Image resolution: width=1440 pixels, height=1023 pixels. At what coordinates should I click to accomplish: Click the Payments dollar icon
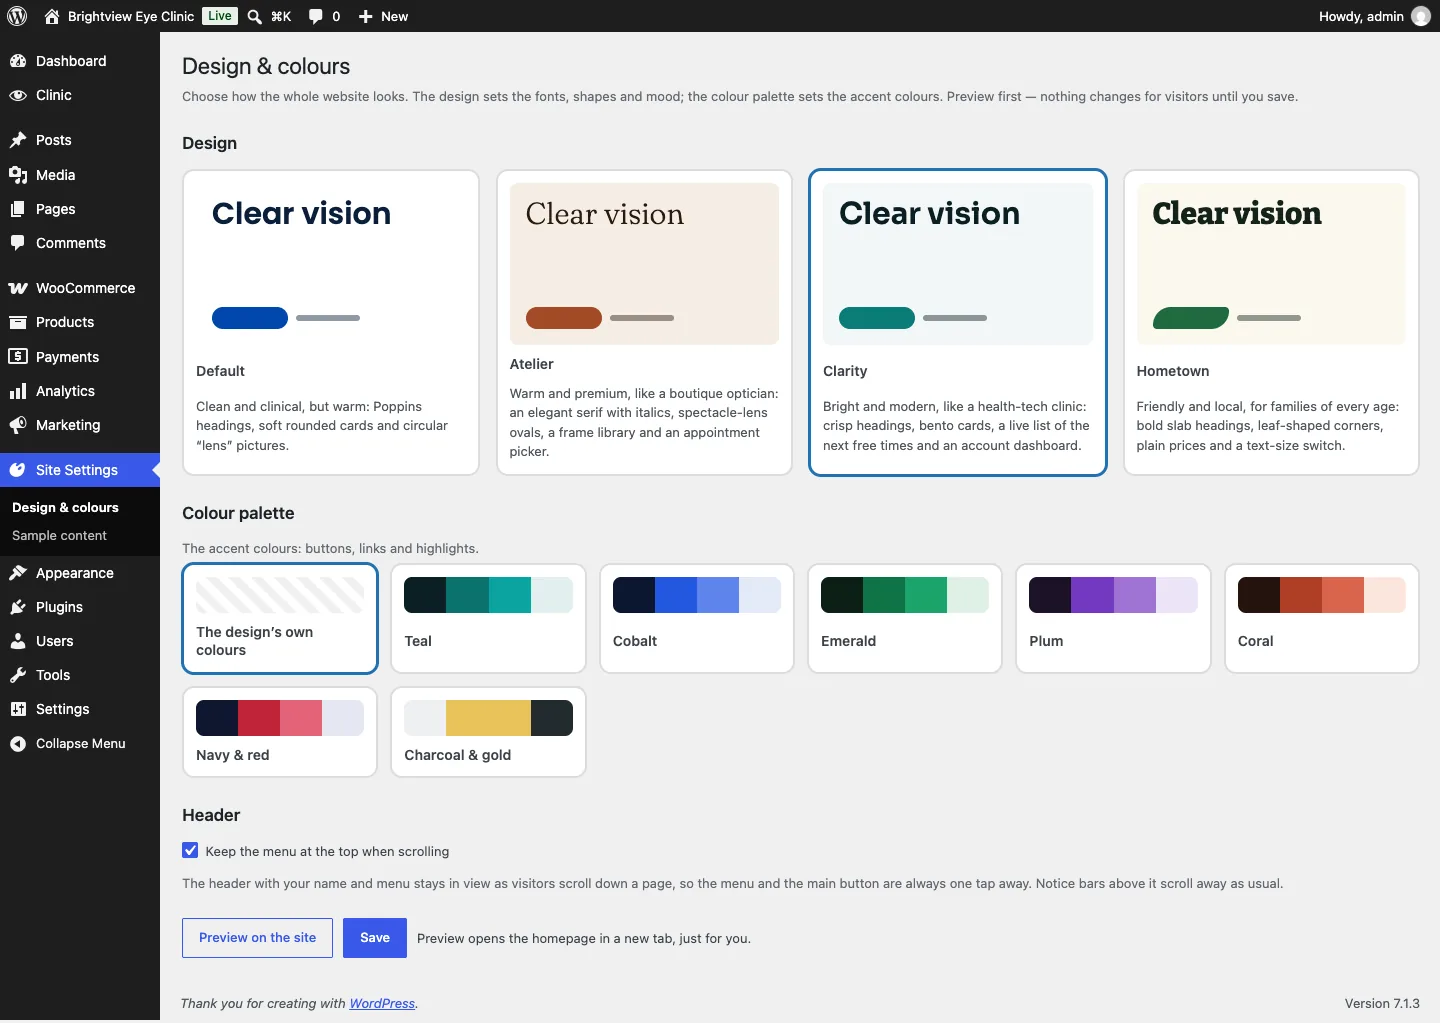tap(18, 356)
